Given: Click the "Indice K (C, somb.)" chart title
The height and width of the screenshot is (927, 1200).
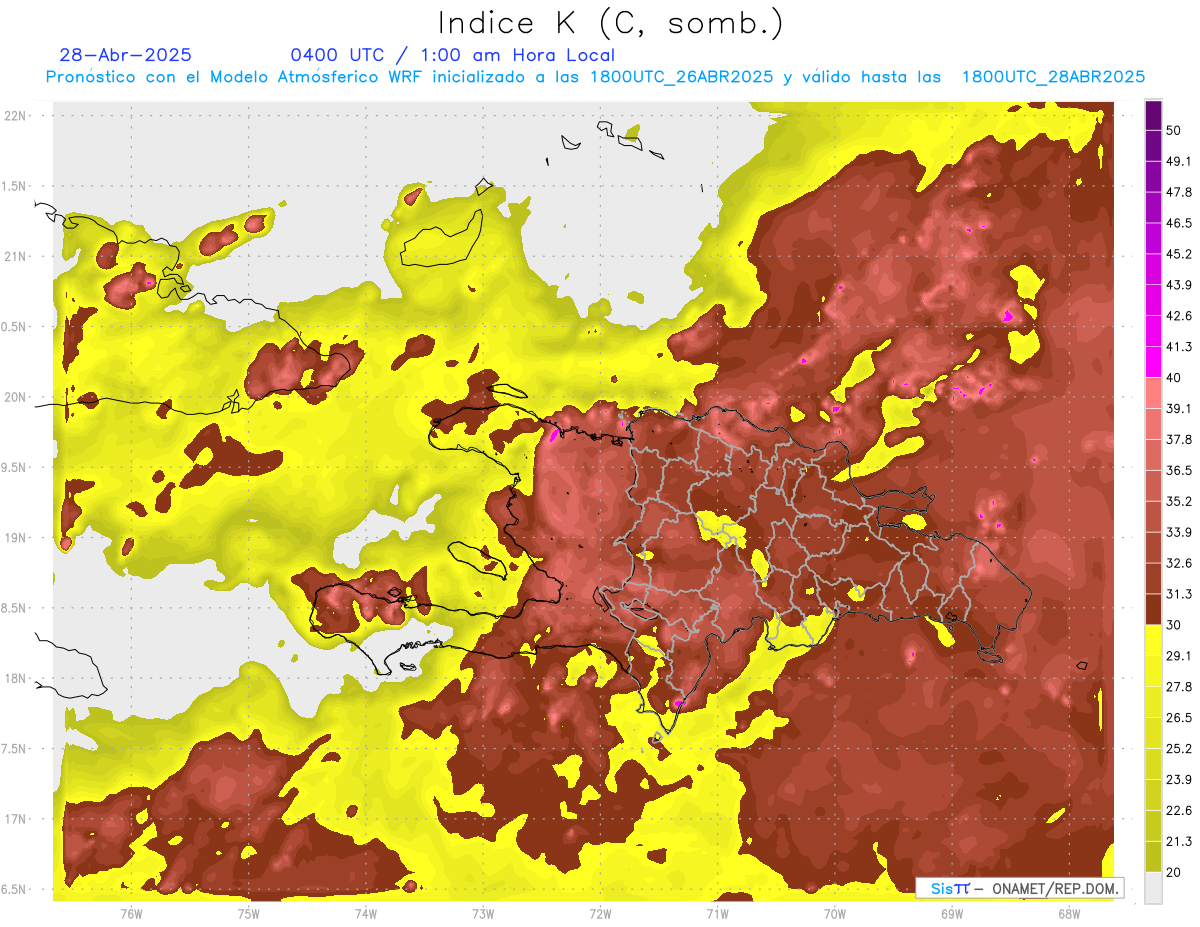Looking at the screenshot, I should [x=610, y=22].
